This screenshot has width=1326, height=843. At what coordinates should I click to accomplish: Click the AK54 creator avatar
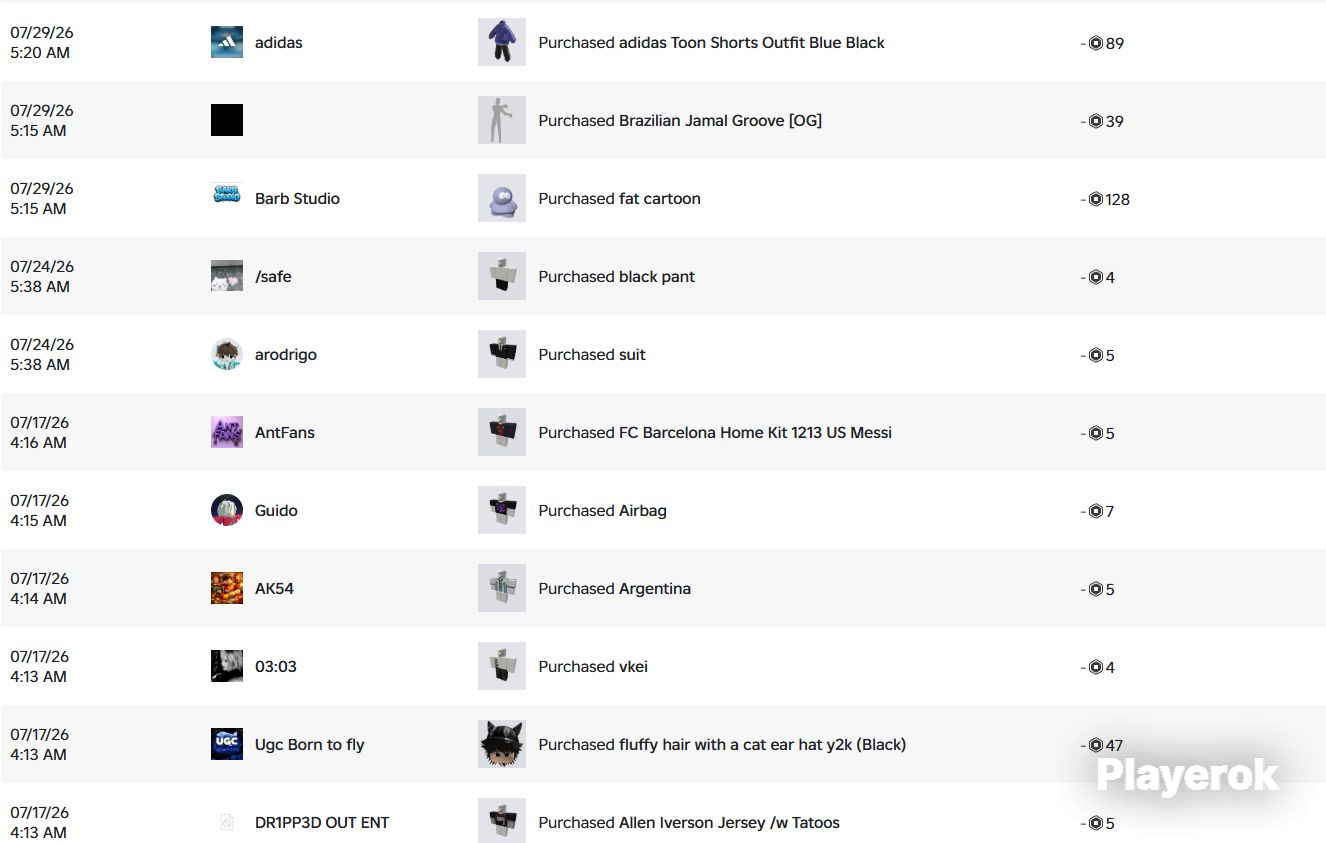click(227, 588)
